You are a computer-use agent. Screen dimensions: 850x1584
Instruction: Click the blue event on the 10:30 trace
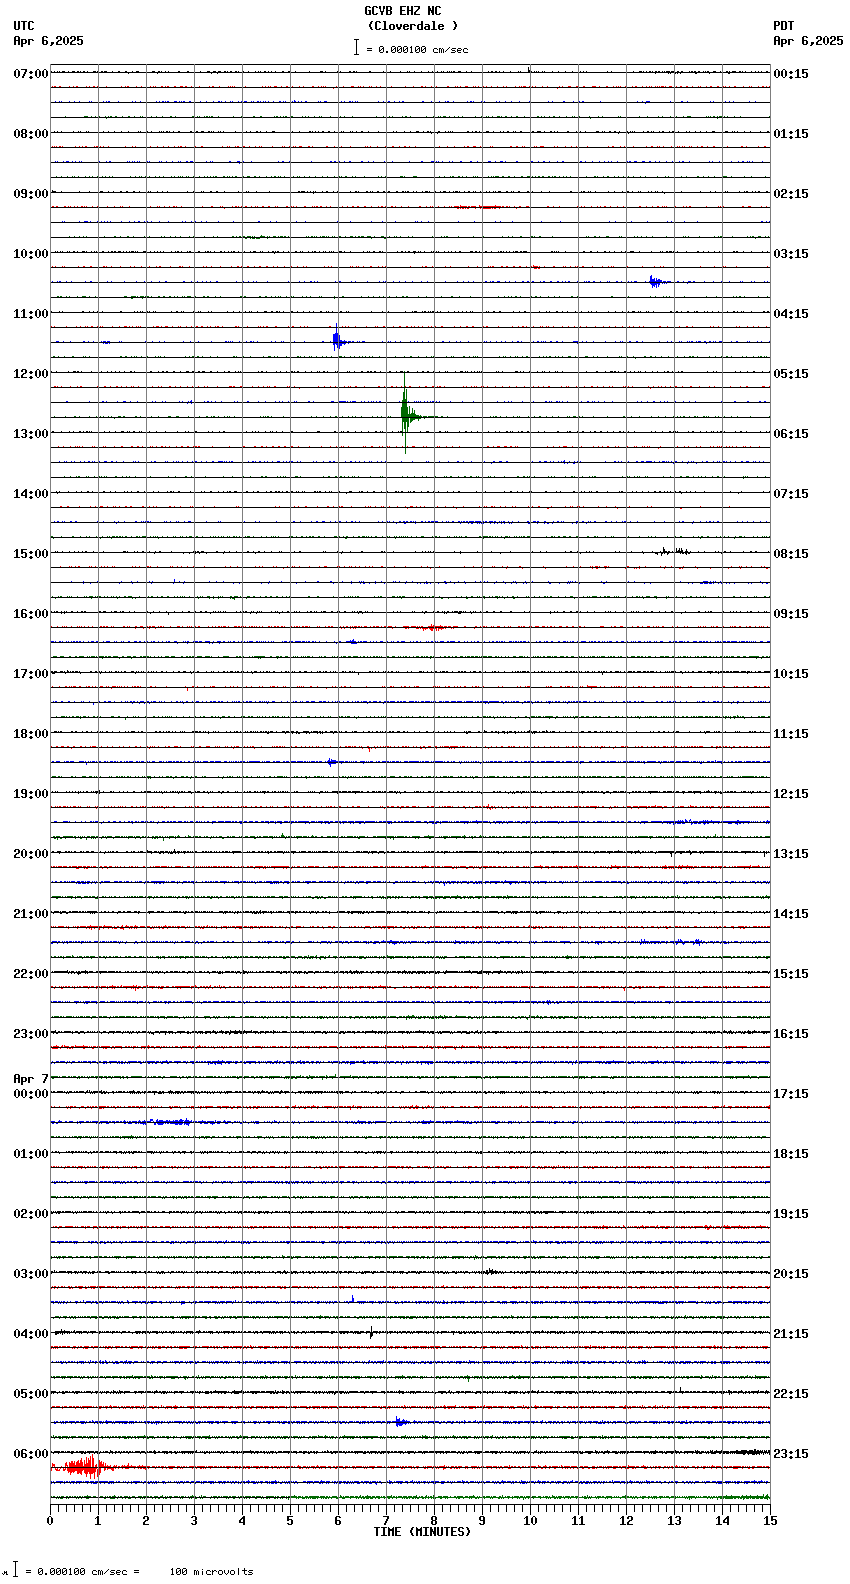click(x=656, y=282)
